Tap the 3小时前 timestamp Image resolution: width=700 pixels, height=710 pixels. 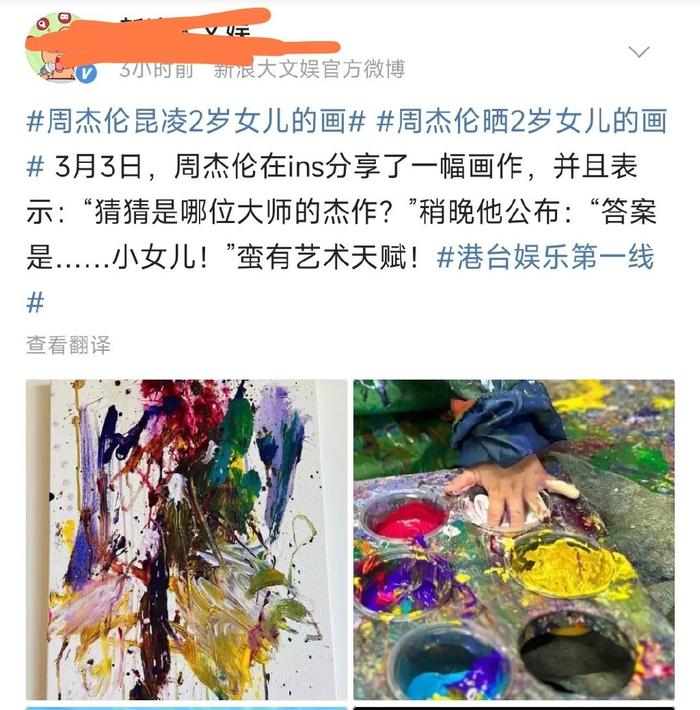click(x=157, y=69)
